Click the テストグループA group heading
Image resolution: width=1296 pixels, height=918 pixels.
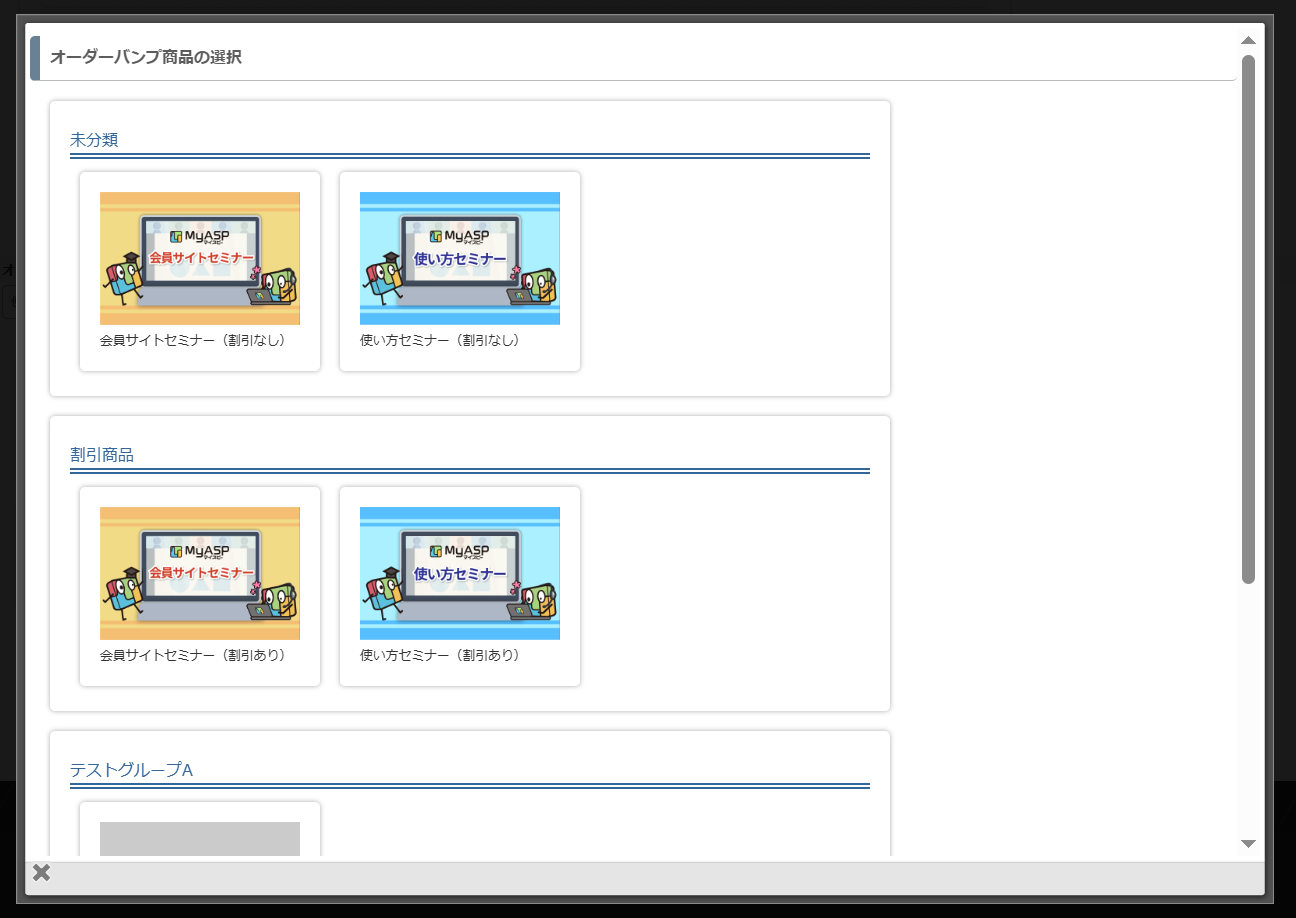[x=131, y=770]
